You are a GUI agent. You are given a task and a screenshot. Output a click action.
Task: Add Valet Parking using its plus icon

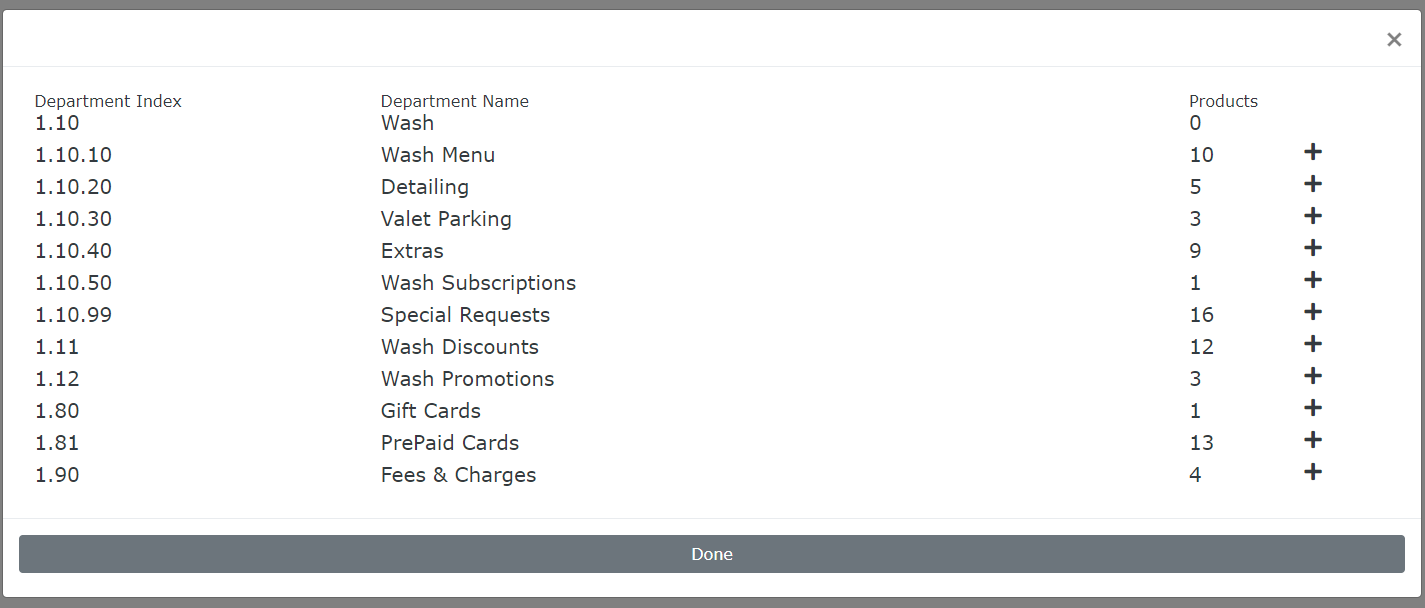click(x=1313, y=216)
